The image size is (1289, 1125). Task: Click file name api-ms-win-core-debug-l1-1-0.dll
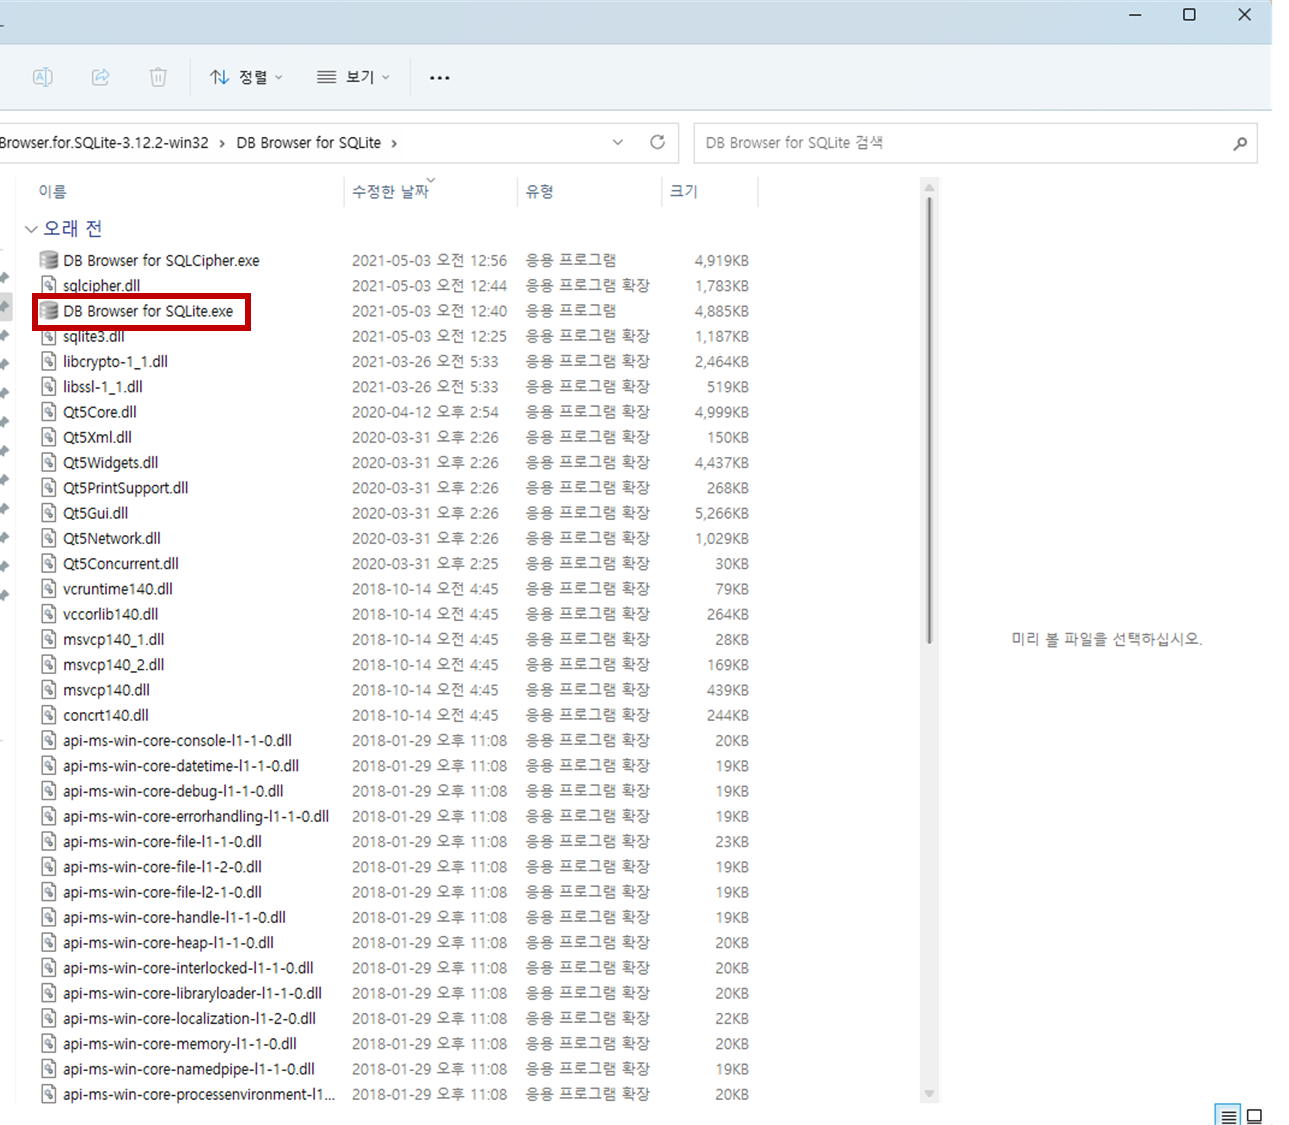[x=173, y=791]
